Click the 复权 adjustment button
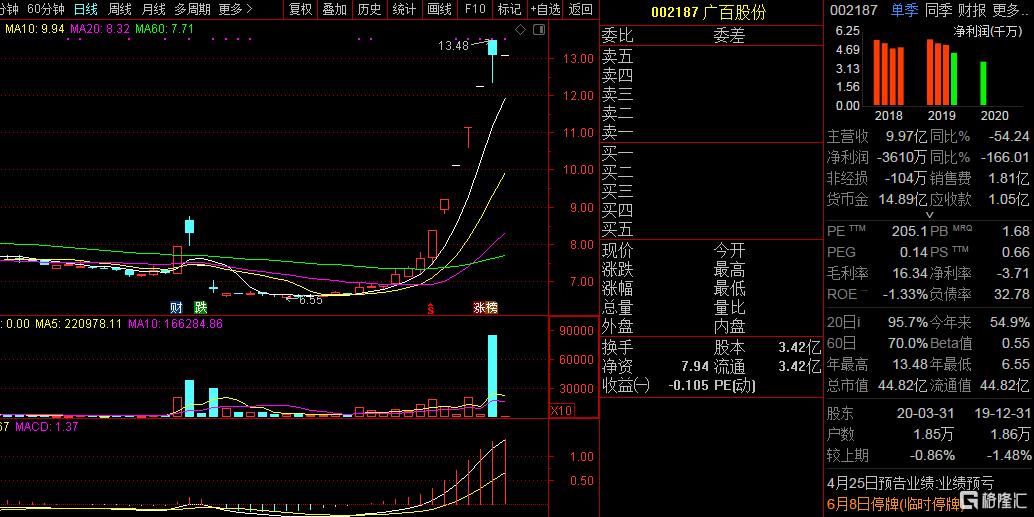Viewport: 1034px width, 517px height. 301,9
